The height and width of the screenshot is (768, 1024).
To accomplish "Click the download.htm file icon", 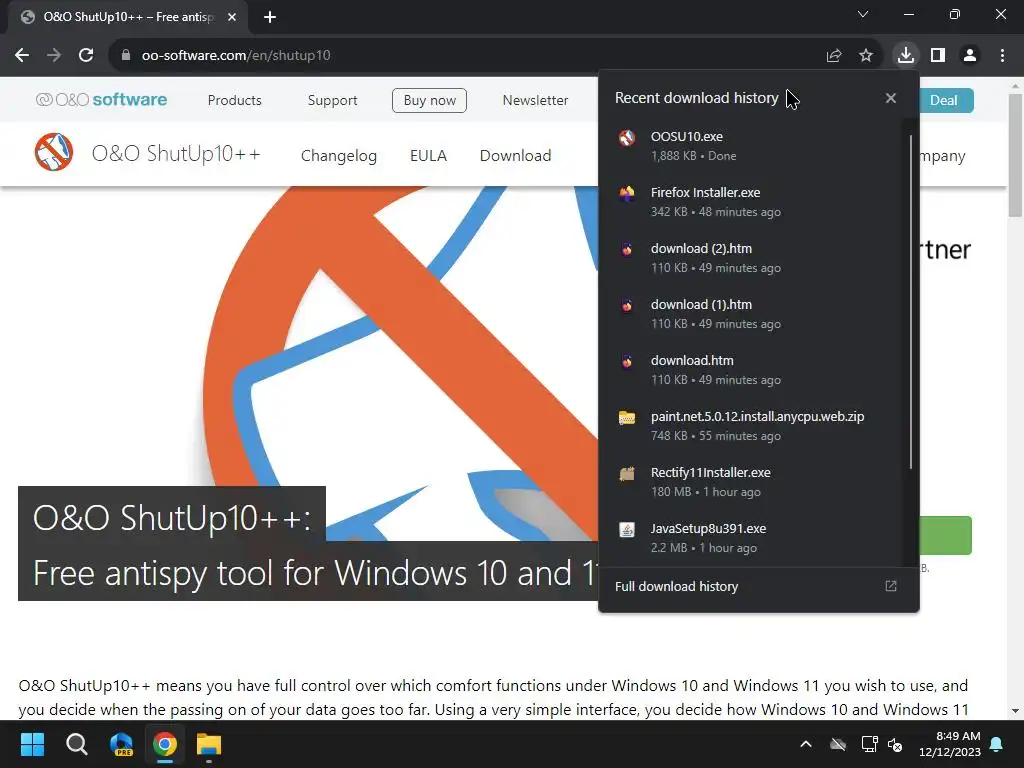I will pos(627,361).
